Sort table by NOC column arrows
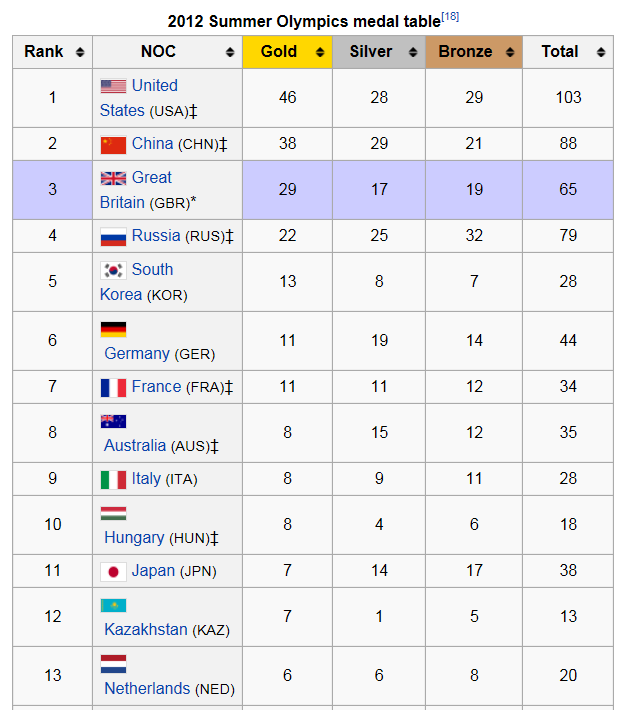The height and width of the screenshot is (710, 622). click(x=230, y=52)
